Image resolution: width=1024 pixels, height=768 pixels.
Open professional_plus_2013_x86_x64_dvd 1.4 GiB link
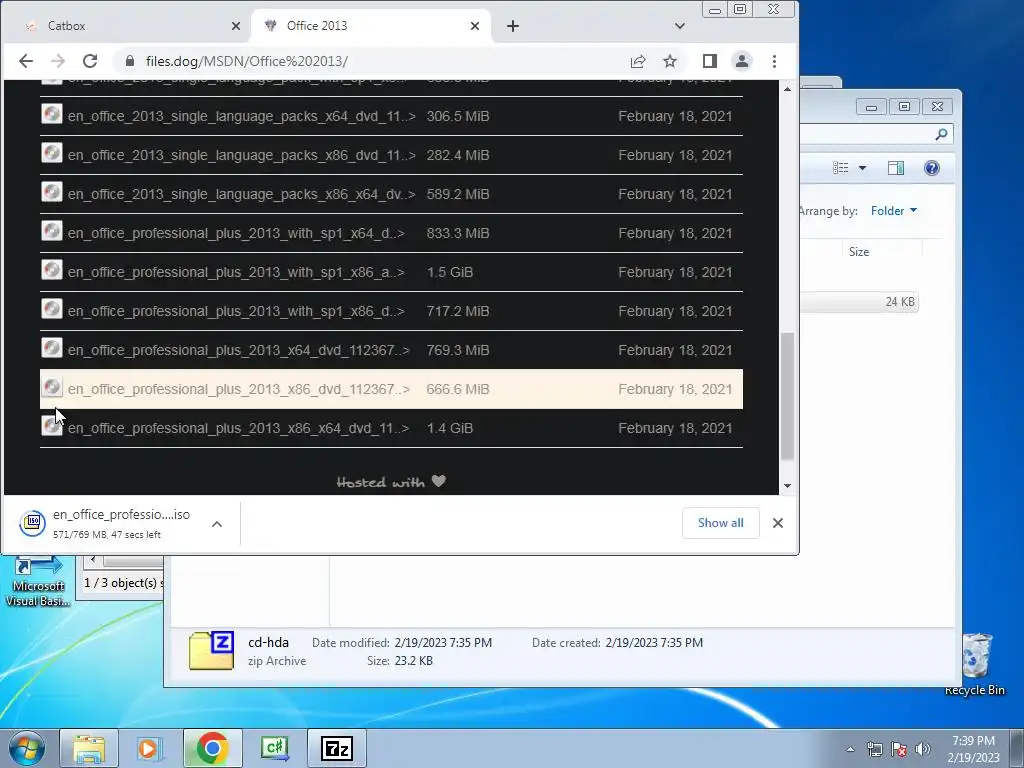tap(238, 428)
